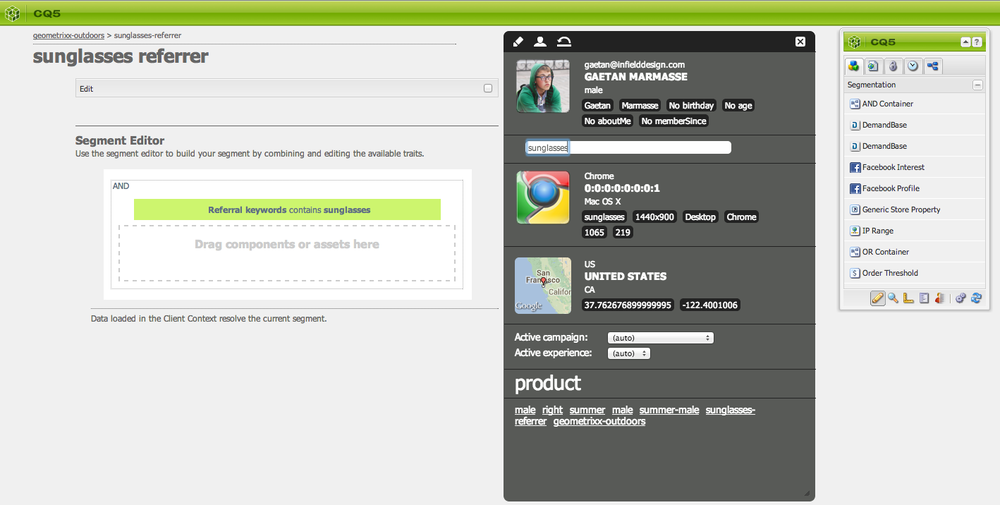This screenshot has width=1000, height=505.
Task: Click the Websites chain icon in sidekick footer
Action: coord(960,298)
